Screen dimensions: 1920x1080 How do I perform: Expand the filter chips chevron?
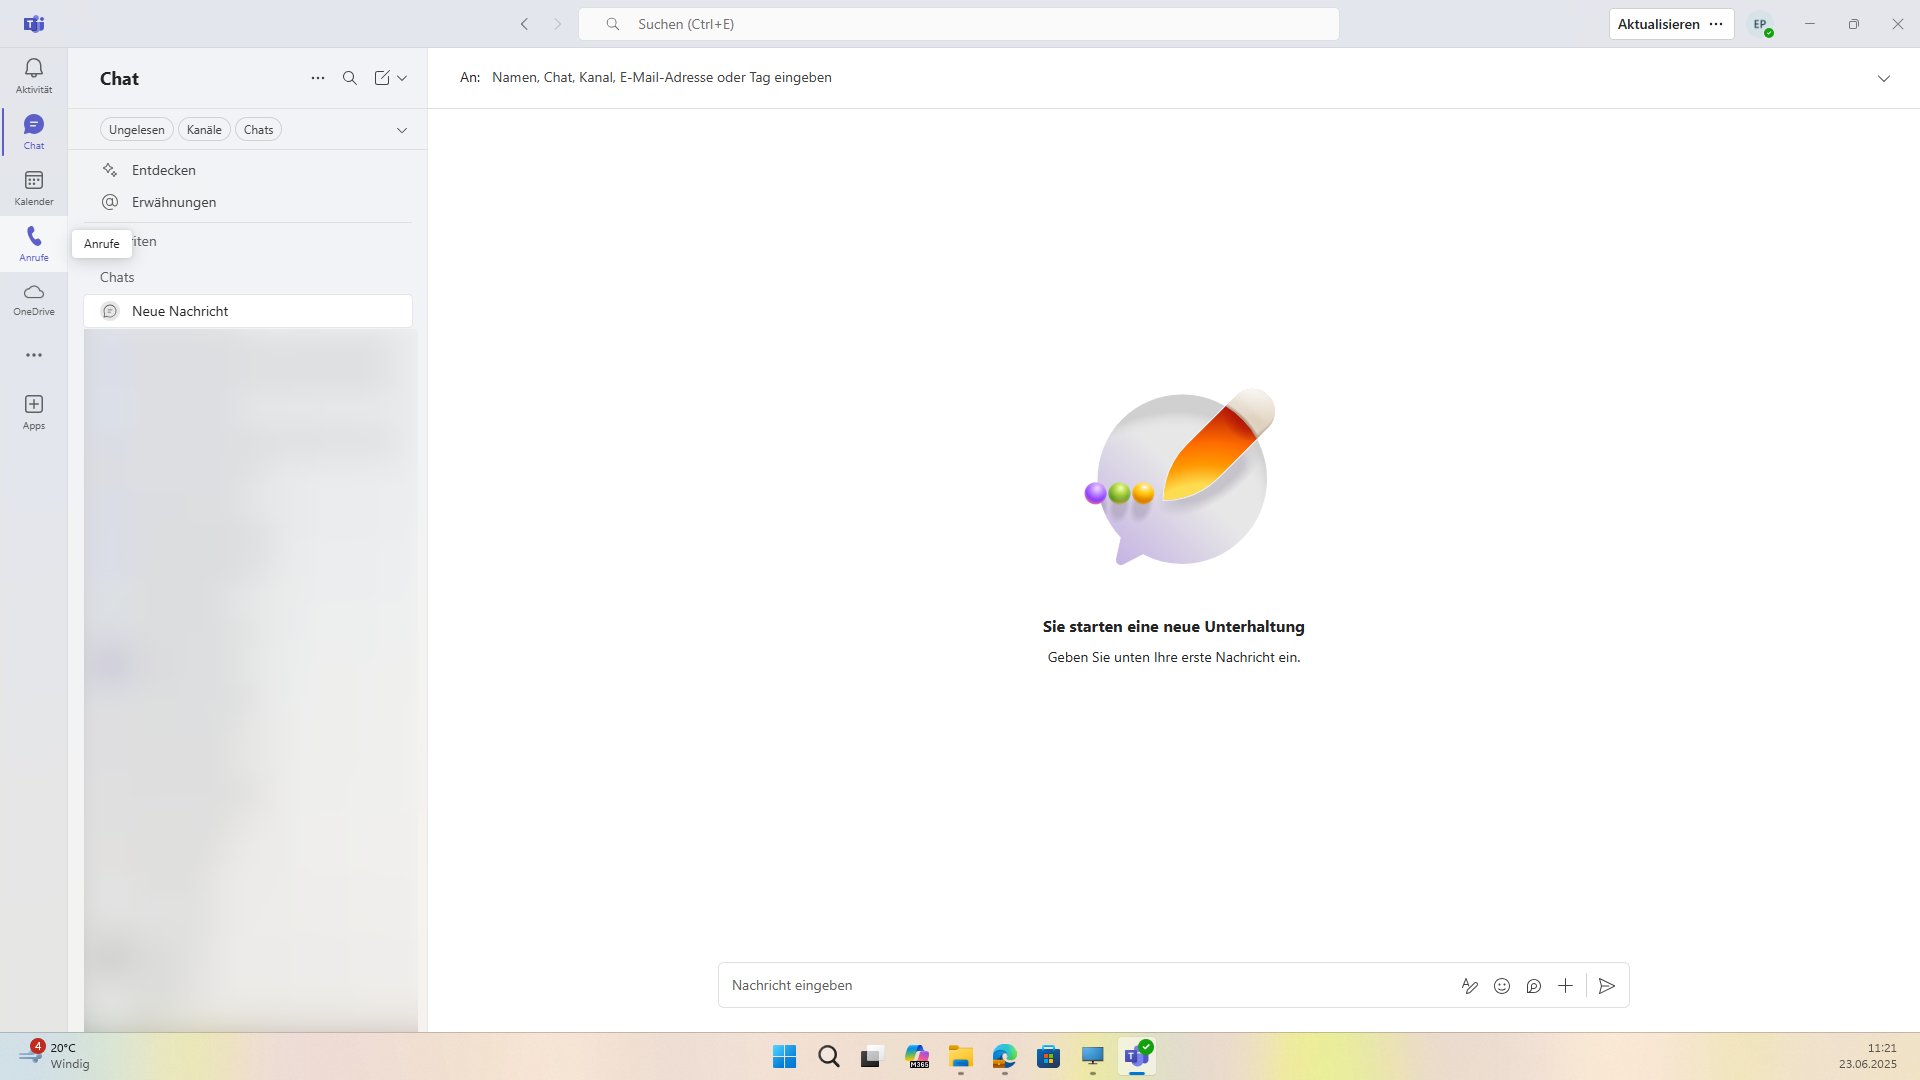pos(402,130)
